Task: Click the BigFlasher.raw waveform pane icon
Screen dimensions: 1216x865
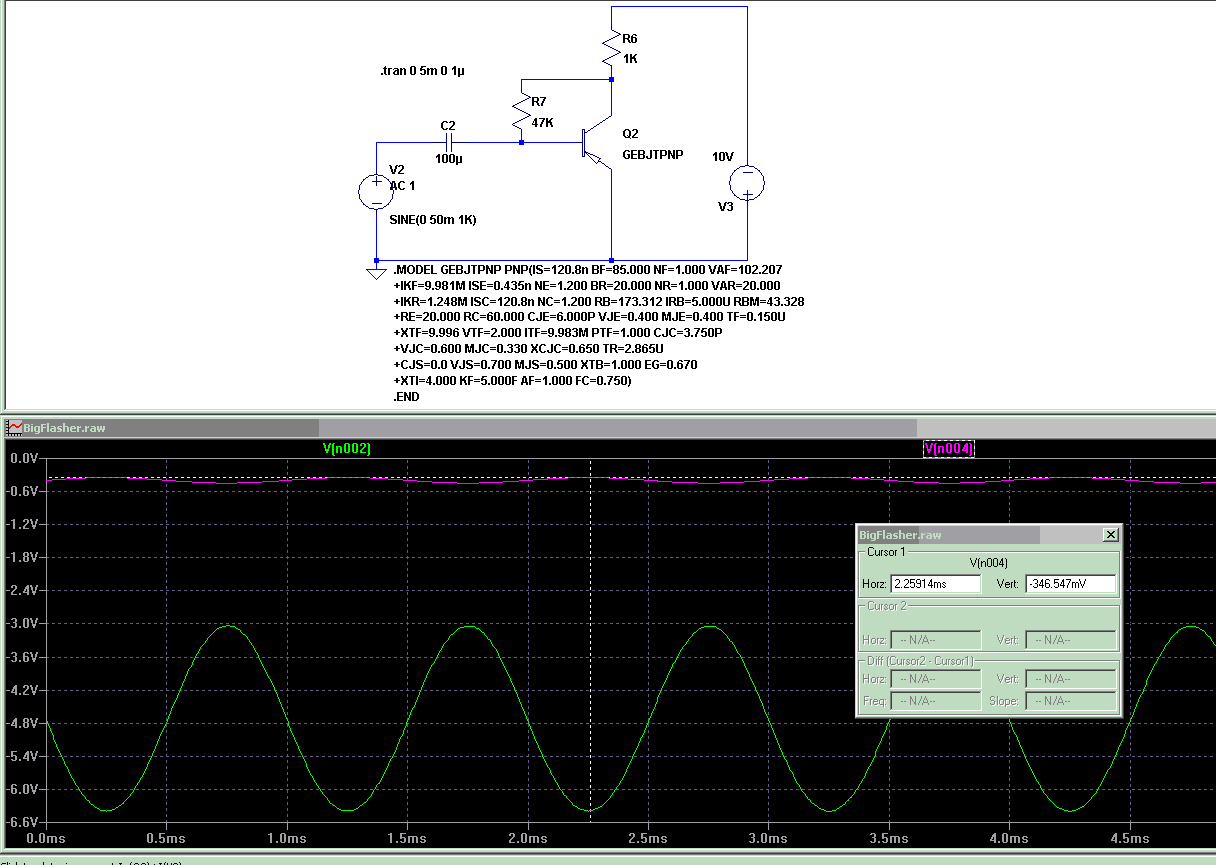Action: [15, 428]
